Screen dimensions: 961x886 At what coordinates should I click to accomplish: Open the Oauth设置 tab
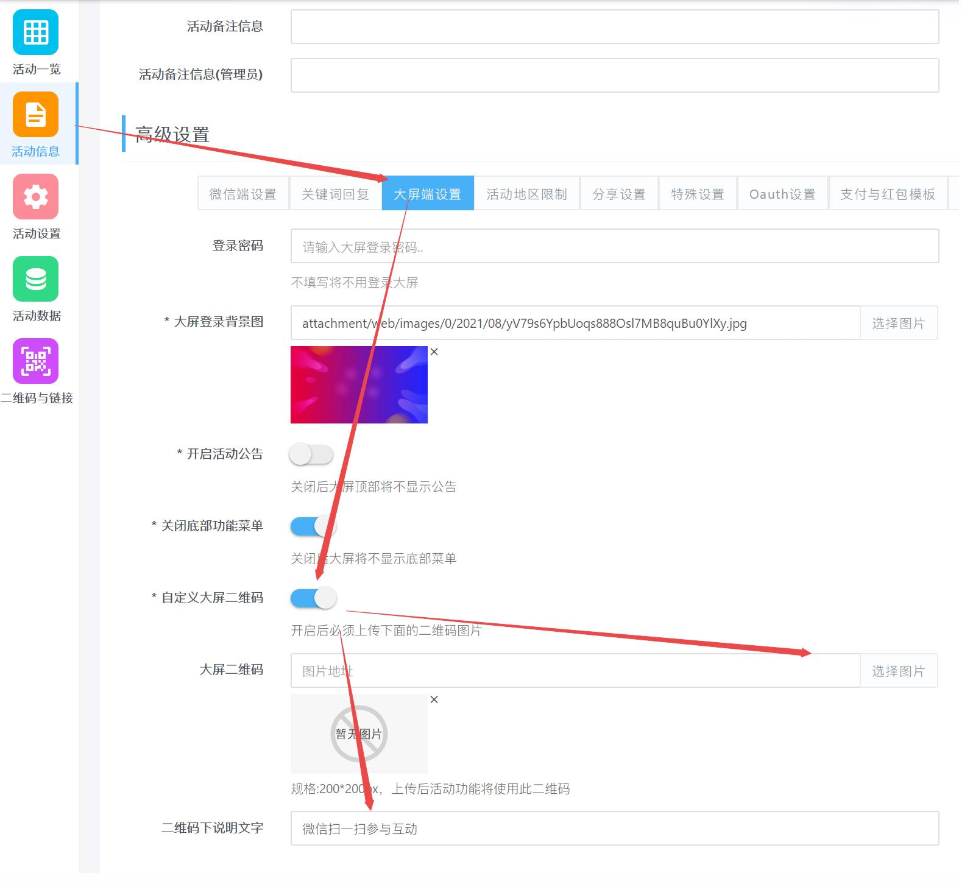(x=783, y=194)
